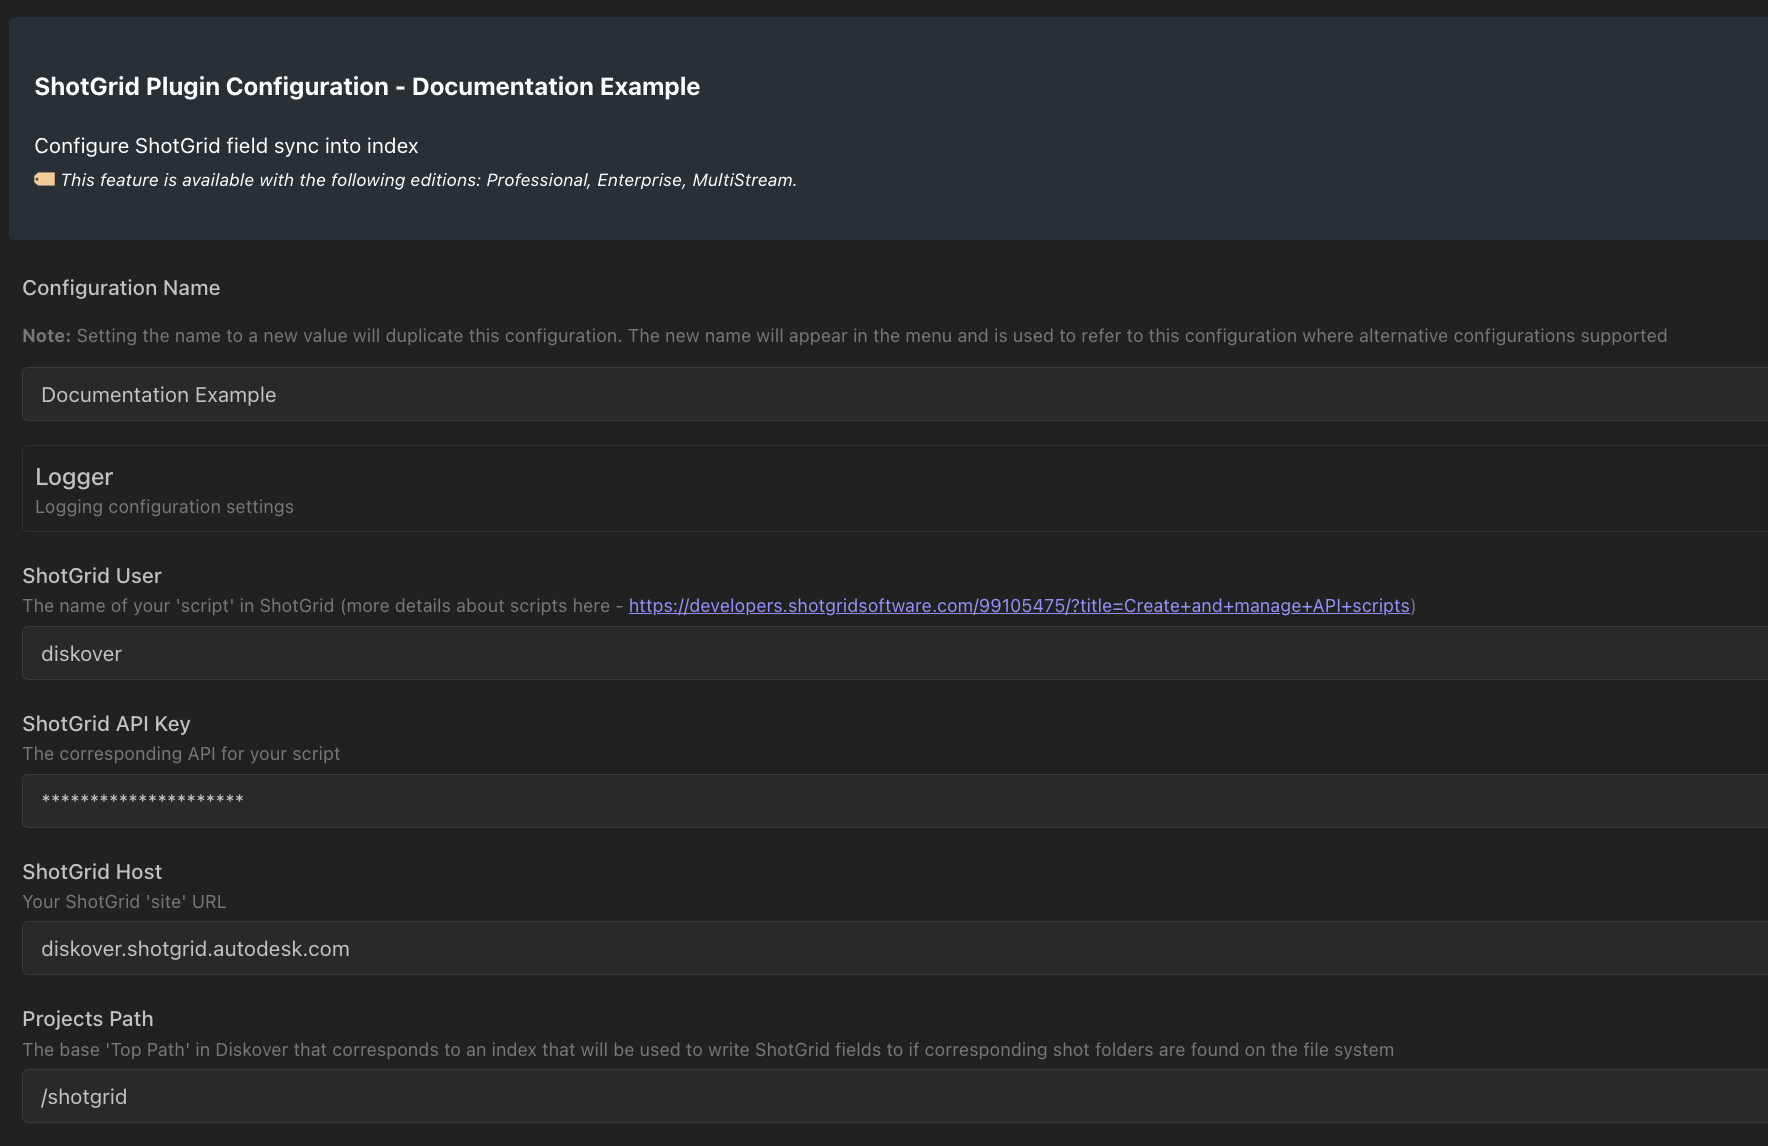Click the Configuration Name label
1768x1146 pixels.
click(x=121, y=288)
